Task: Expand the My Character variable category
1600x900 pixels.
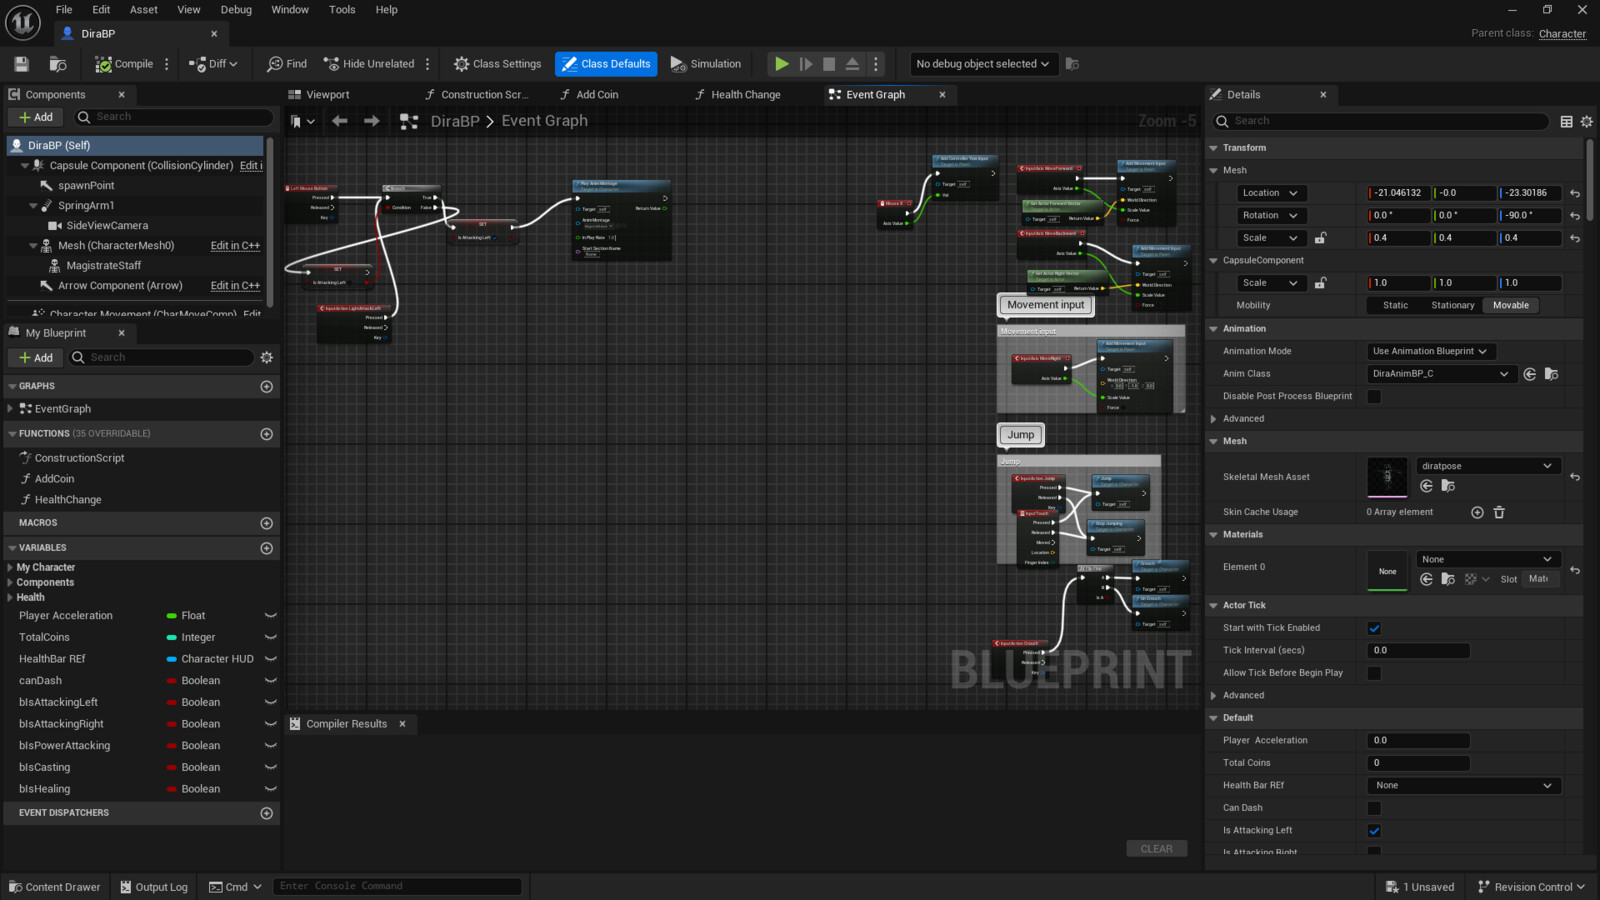Action: (10, 567)
